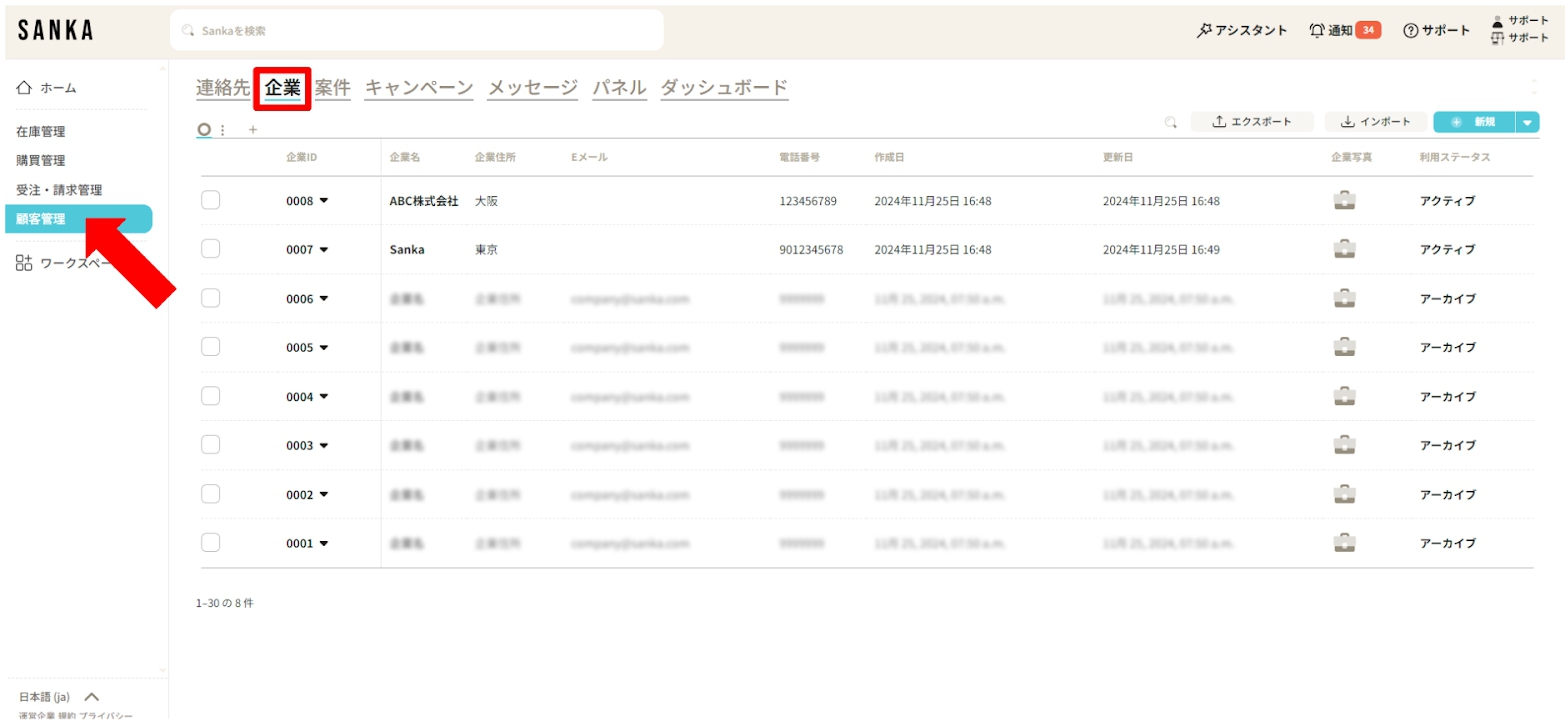
Task: Click the 大阪 address cell
Action: [x=486, y=201]
